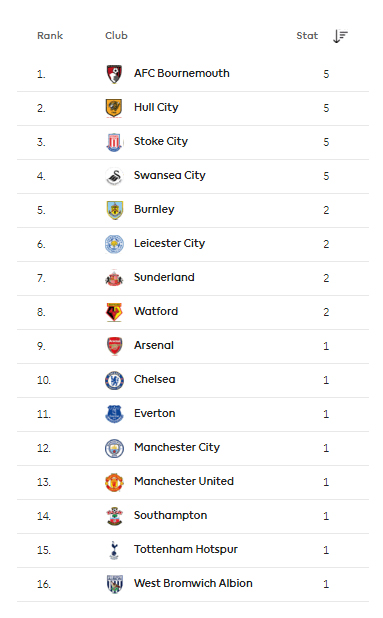Click the Stat column header

click(x=307, y=35)
